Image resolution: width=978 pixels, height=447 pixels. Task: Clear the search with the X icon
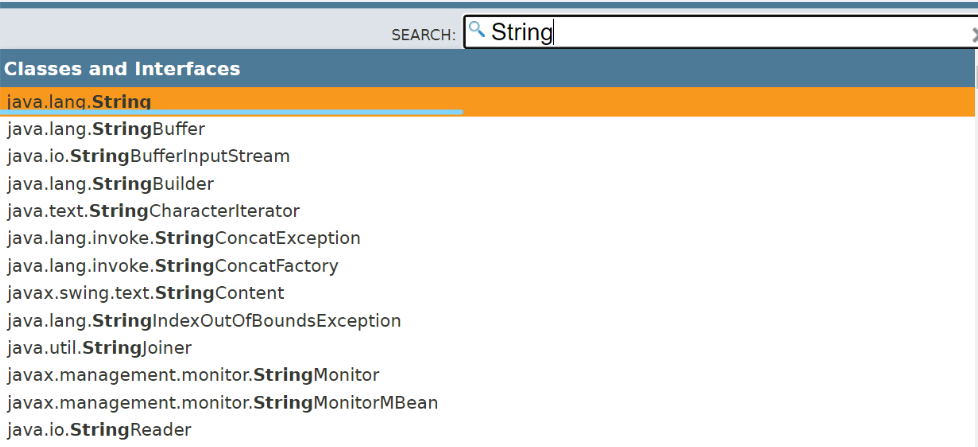click(x=974, y=34)
